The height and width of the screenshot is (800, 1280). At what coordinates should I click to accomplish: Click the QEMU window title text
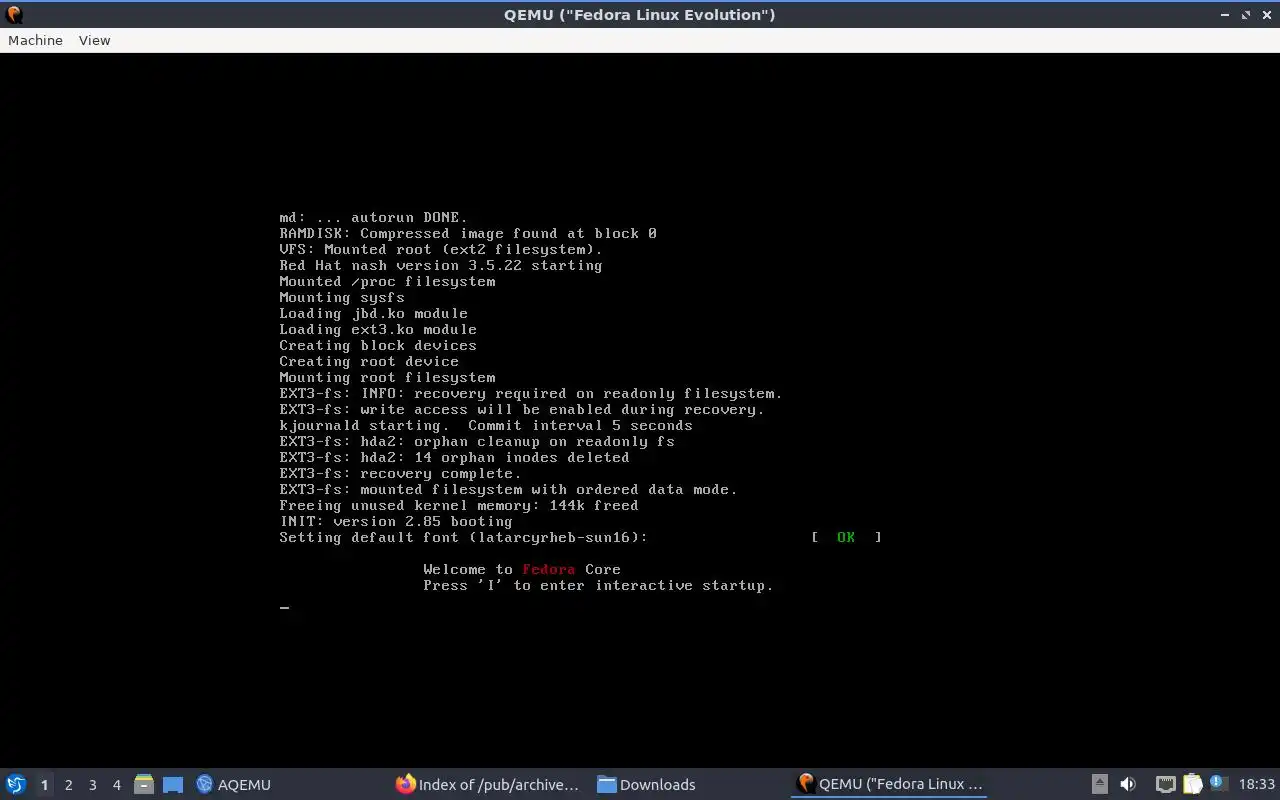click(x=640, y=14)
